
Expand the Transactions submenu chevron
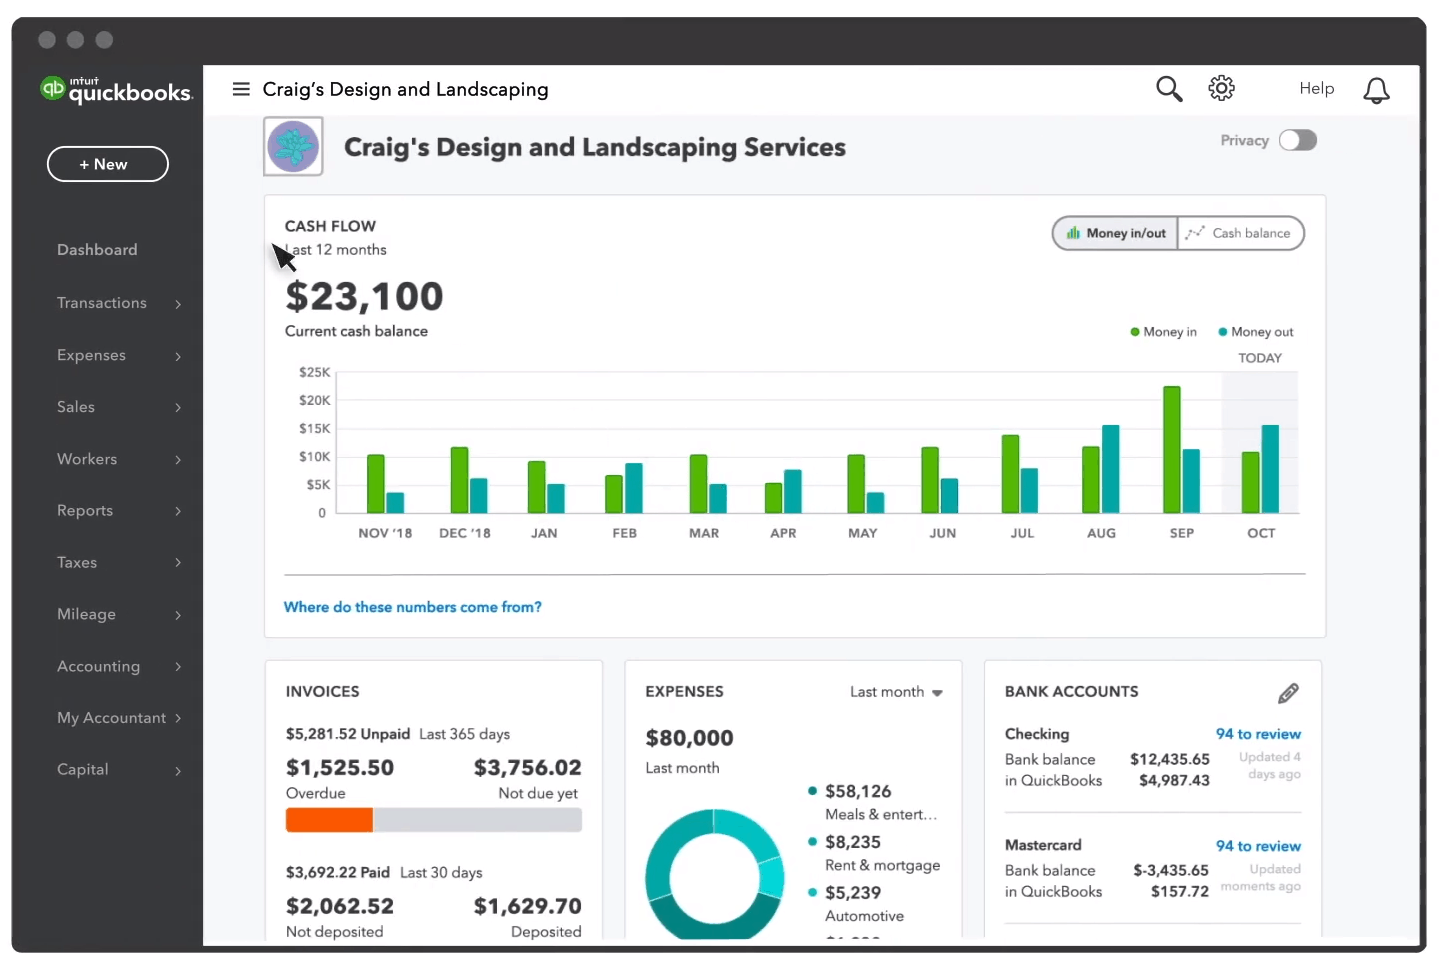(x=178, y=304)
